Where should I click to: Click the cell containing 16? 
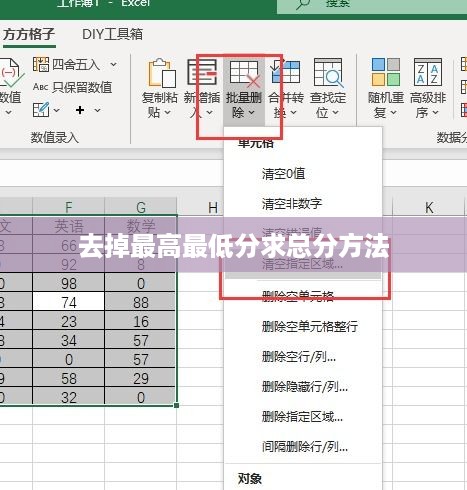[141, 322]
